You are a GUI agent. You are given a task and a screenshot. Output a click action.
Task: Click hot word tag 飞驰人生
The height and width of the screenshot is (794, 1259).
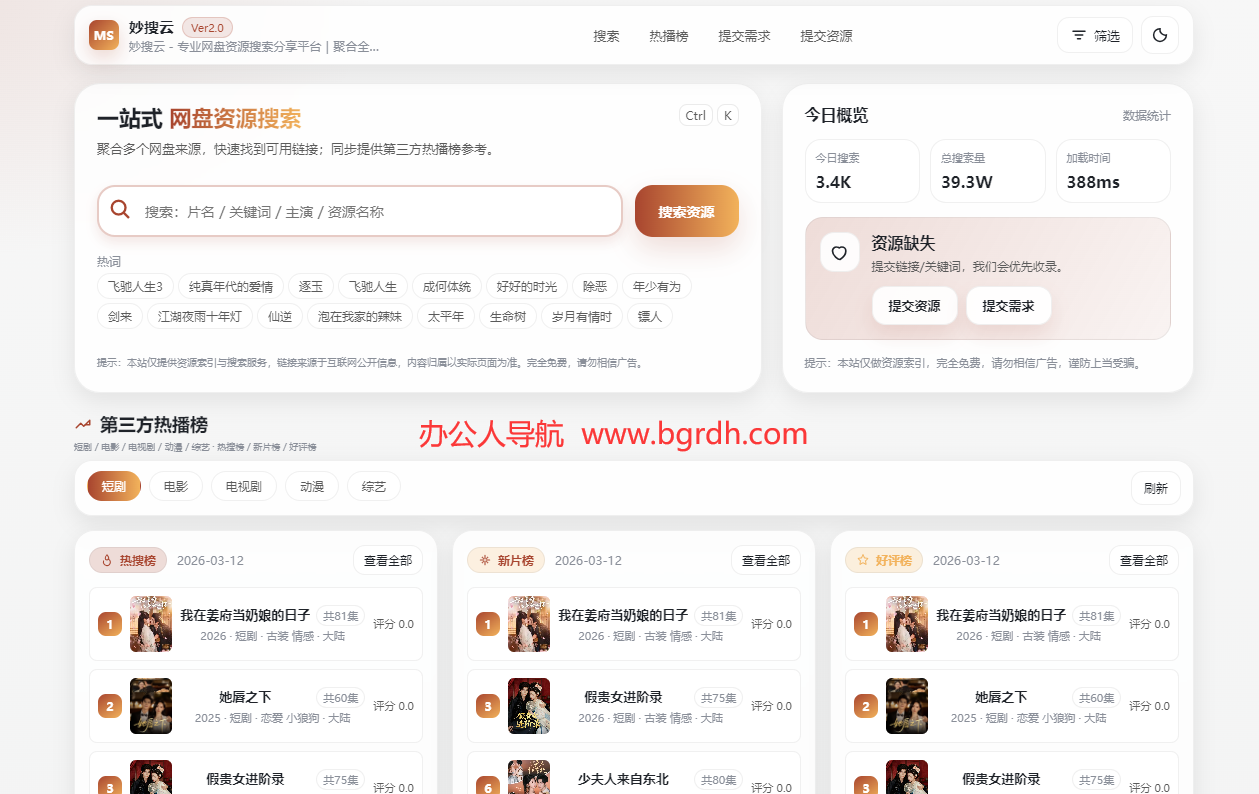(x=373, y=287)
